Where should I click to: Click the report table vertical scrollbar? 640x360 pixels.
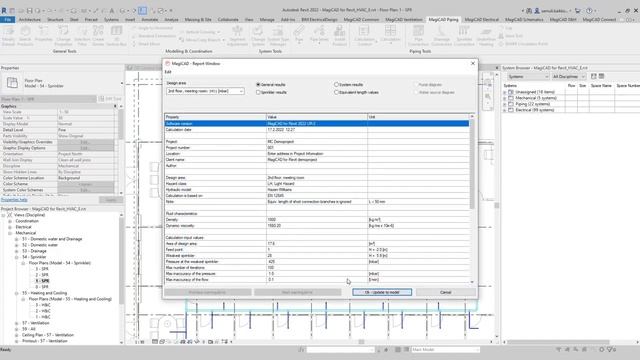pyautogui.click(x=472, y=163)
